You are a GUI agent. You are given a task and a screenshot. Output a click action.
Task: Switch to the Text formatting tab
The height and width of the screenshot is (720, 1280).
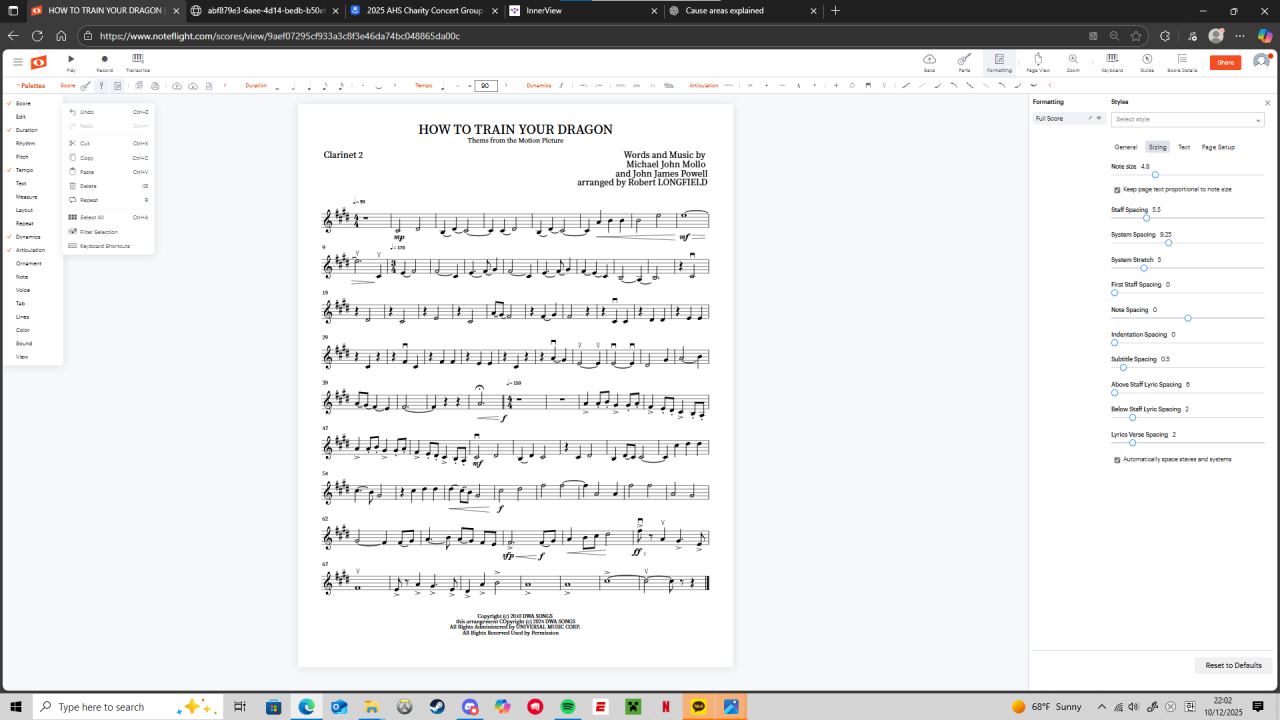(1184, 147)
